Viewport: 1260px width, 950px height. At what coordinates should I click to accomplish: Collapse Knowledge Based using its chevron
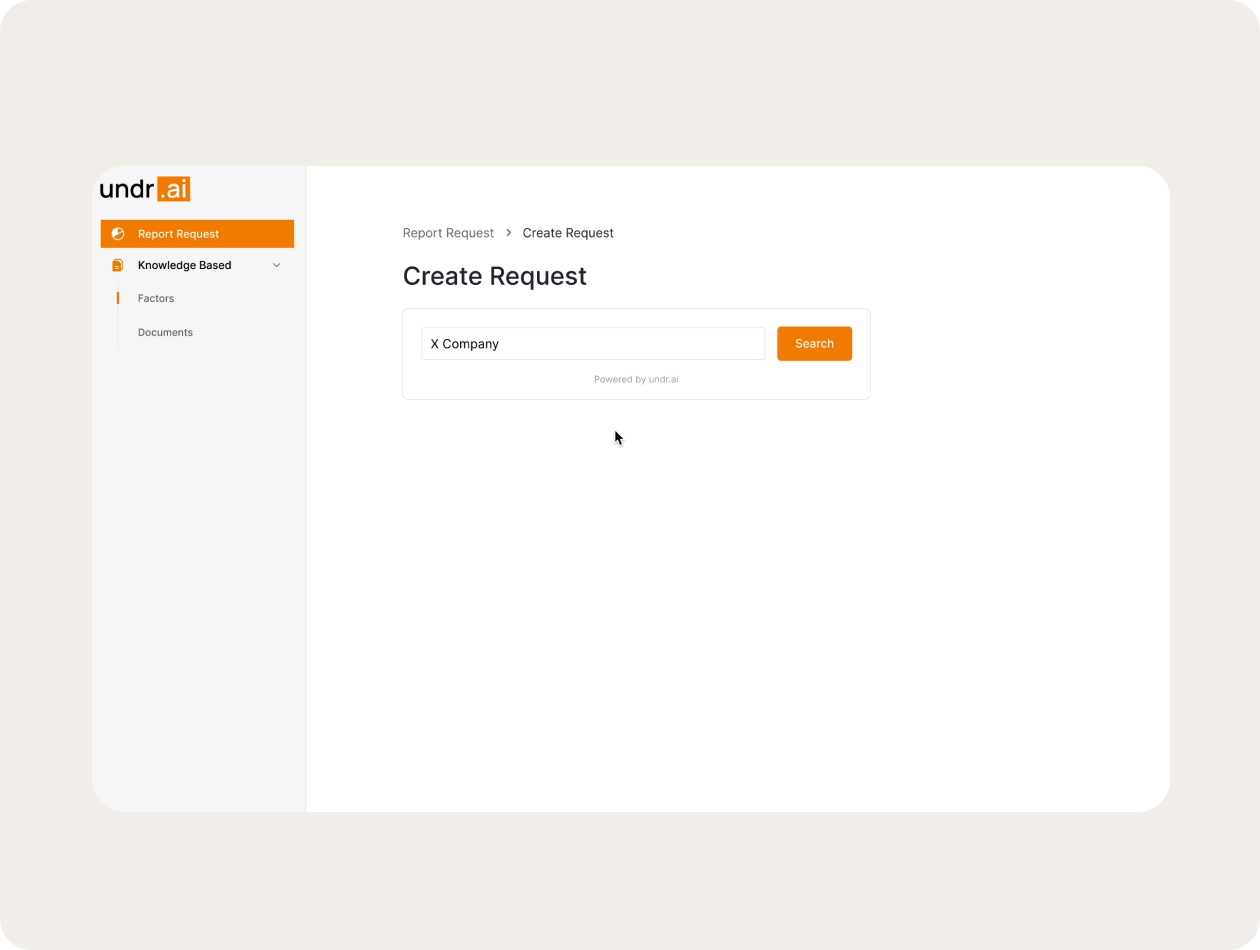(x=277, y=265)
